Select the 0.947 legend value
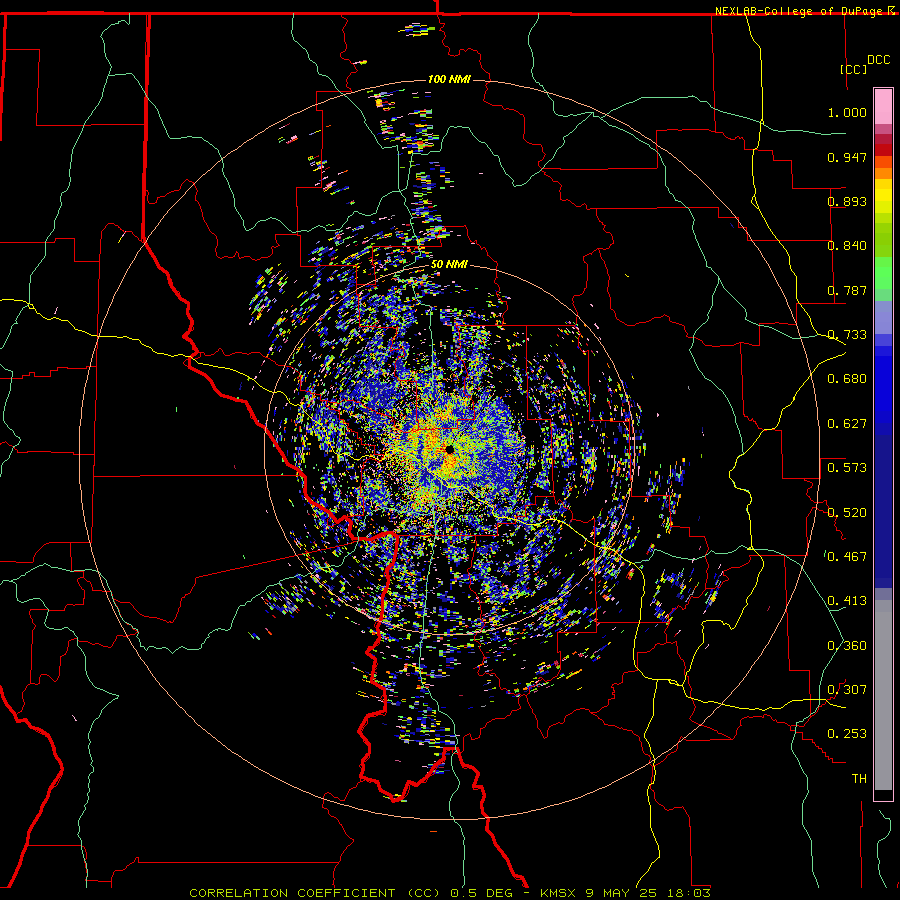This screenshot has width=900, height=900. click(847, 157)
